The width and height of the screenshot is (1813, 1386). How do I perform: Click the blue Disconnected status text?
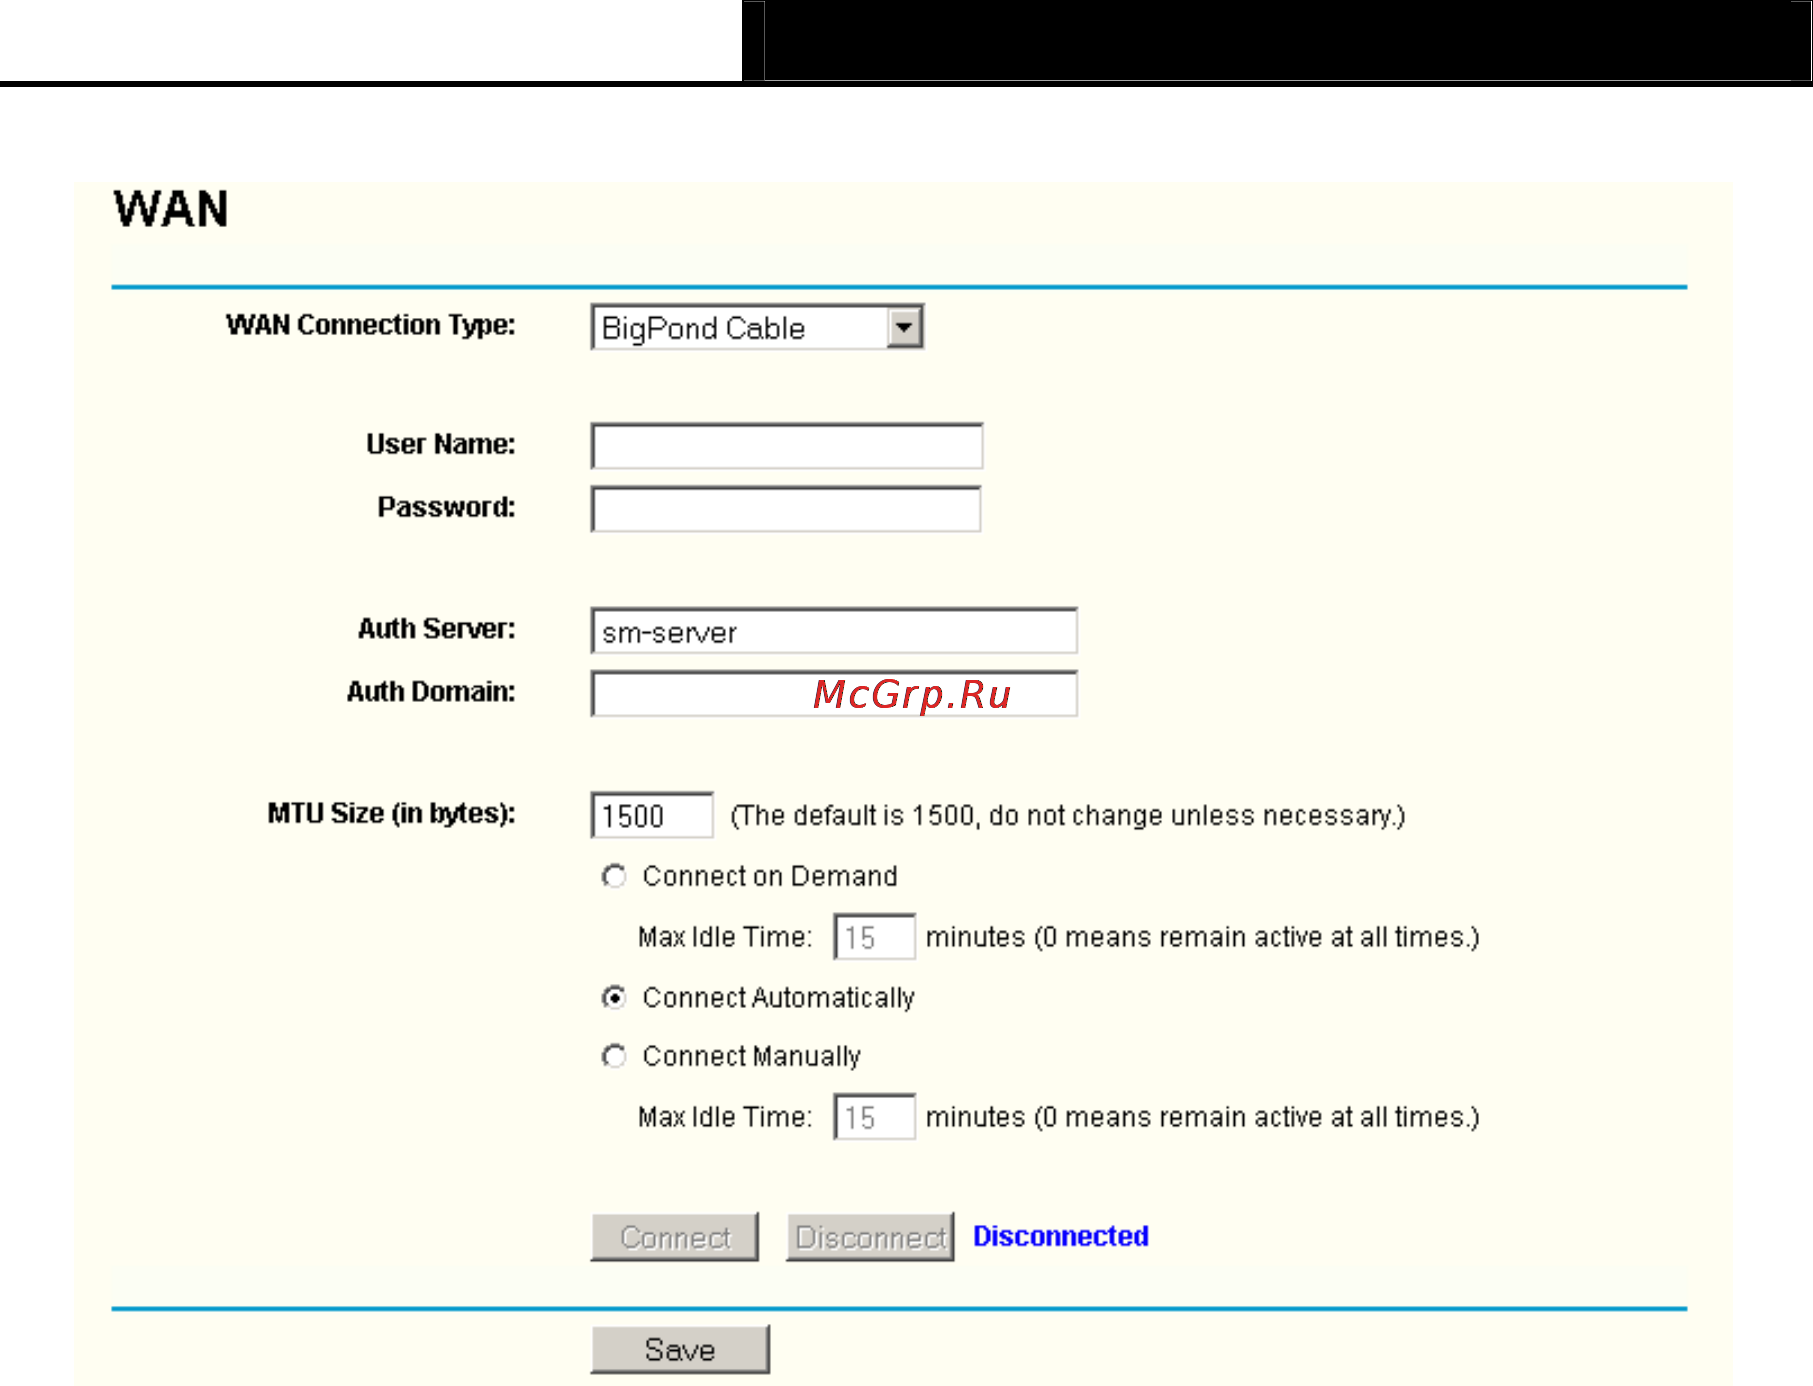pyautogui.click(x=1061, y=1236)
